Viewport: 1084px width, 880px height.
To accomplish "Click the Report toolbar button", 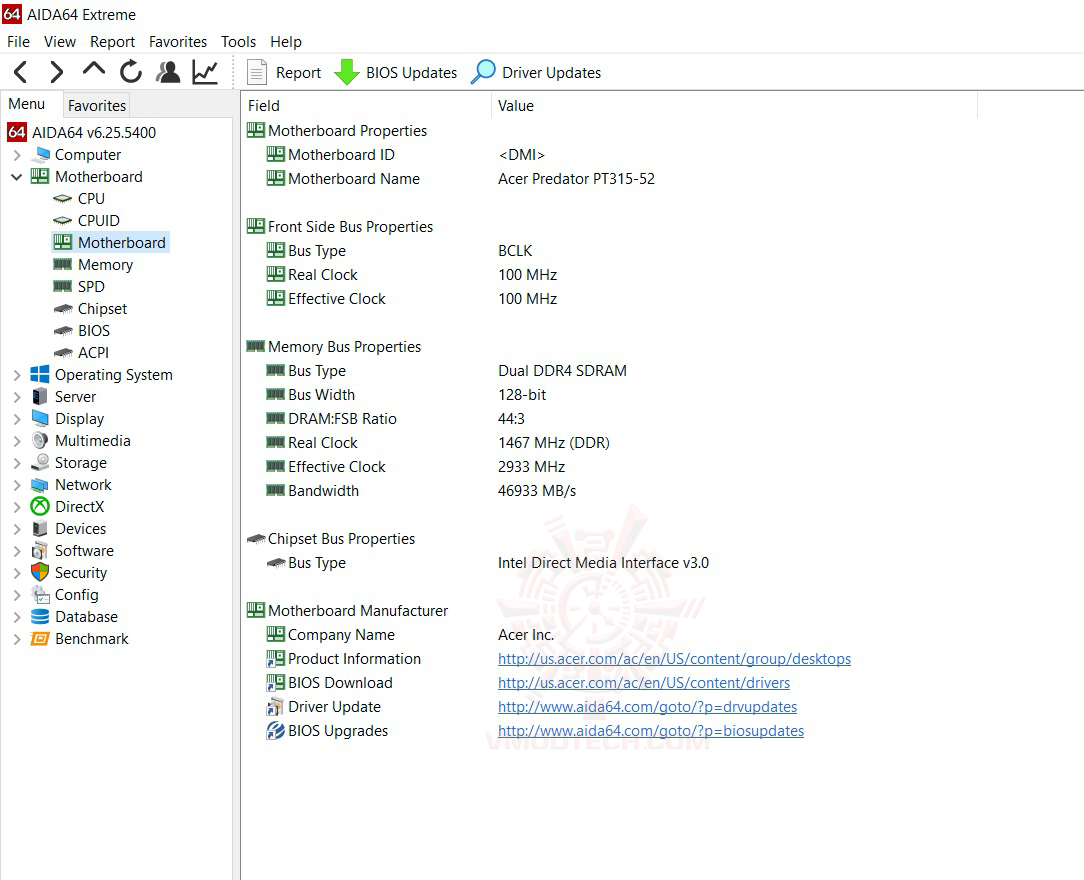I will [284, 72].
